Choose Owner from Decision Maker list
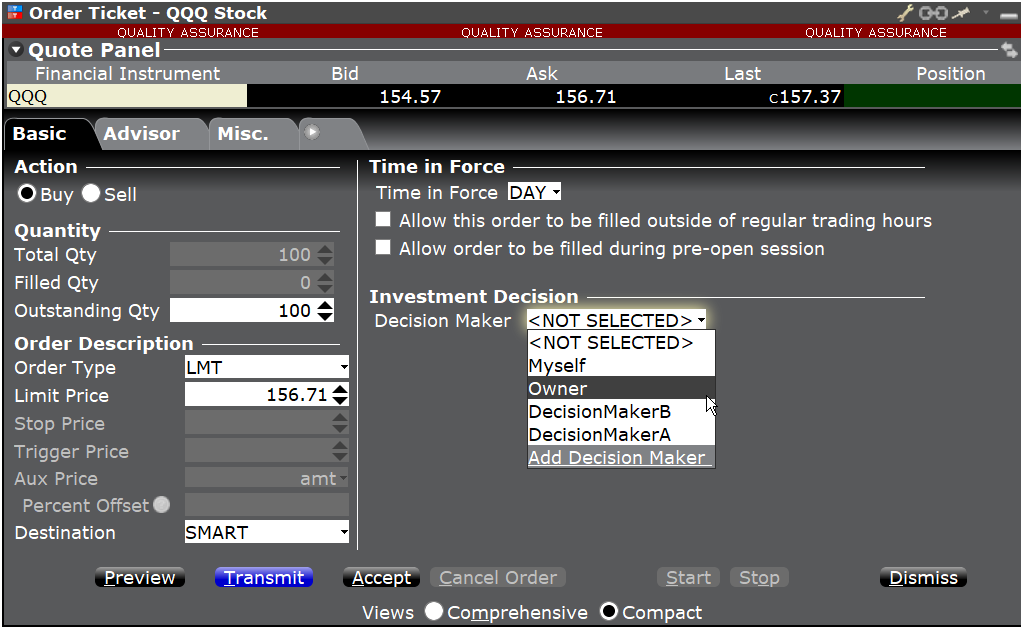 click(620, 389)
